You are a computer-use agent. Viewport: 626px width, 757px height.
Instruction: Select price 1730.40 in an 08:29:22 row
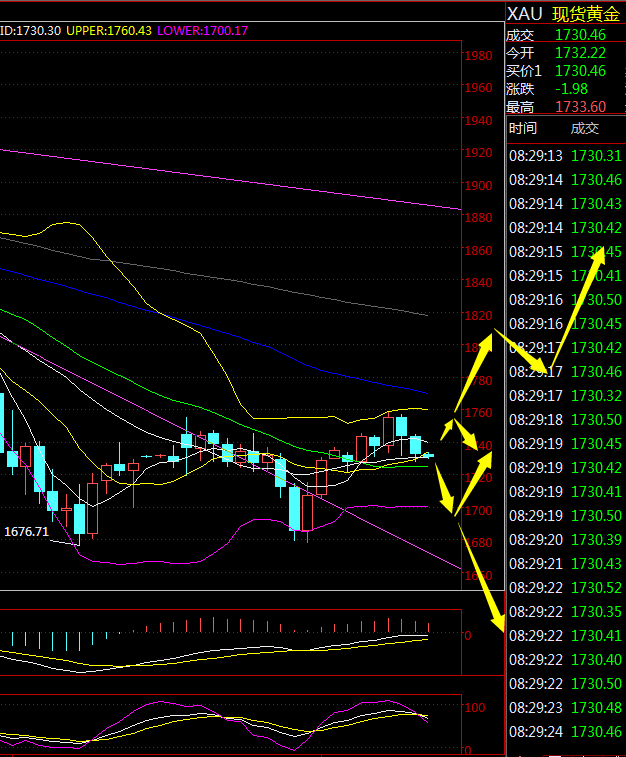tap(597, 660)
